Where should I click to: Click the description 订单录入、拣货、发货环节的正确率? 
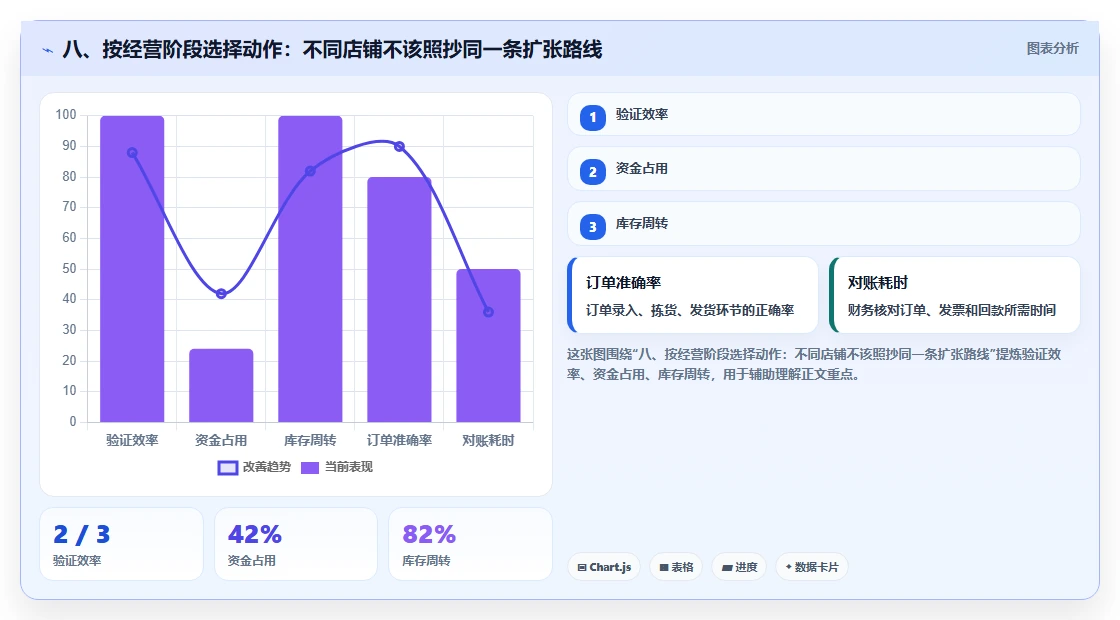pyautogui.click(x=690, y=310)
